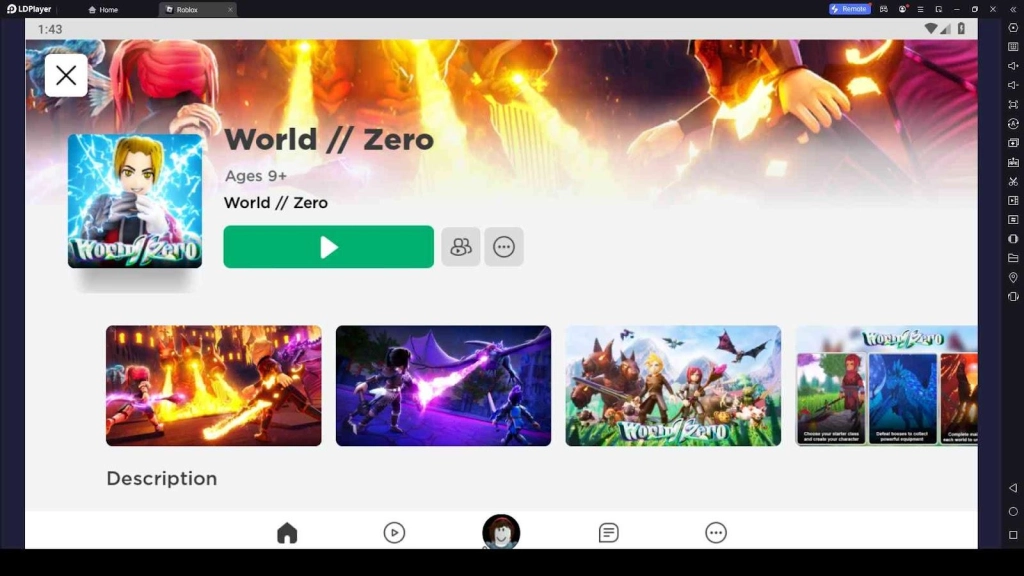Open the gamepad icon in title bar
The height and width of the screenshot is (576, 1024).
click(x=883, y=9)
